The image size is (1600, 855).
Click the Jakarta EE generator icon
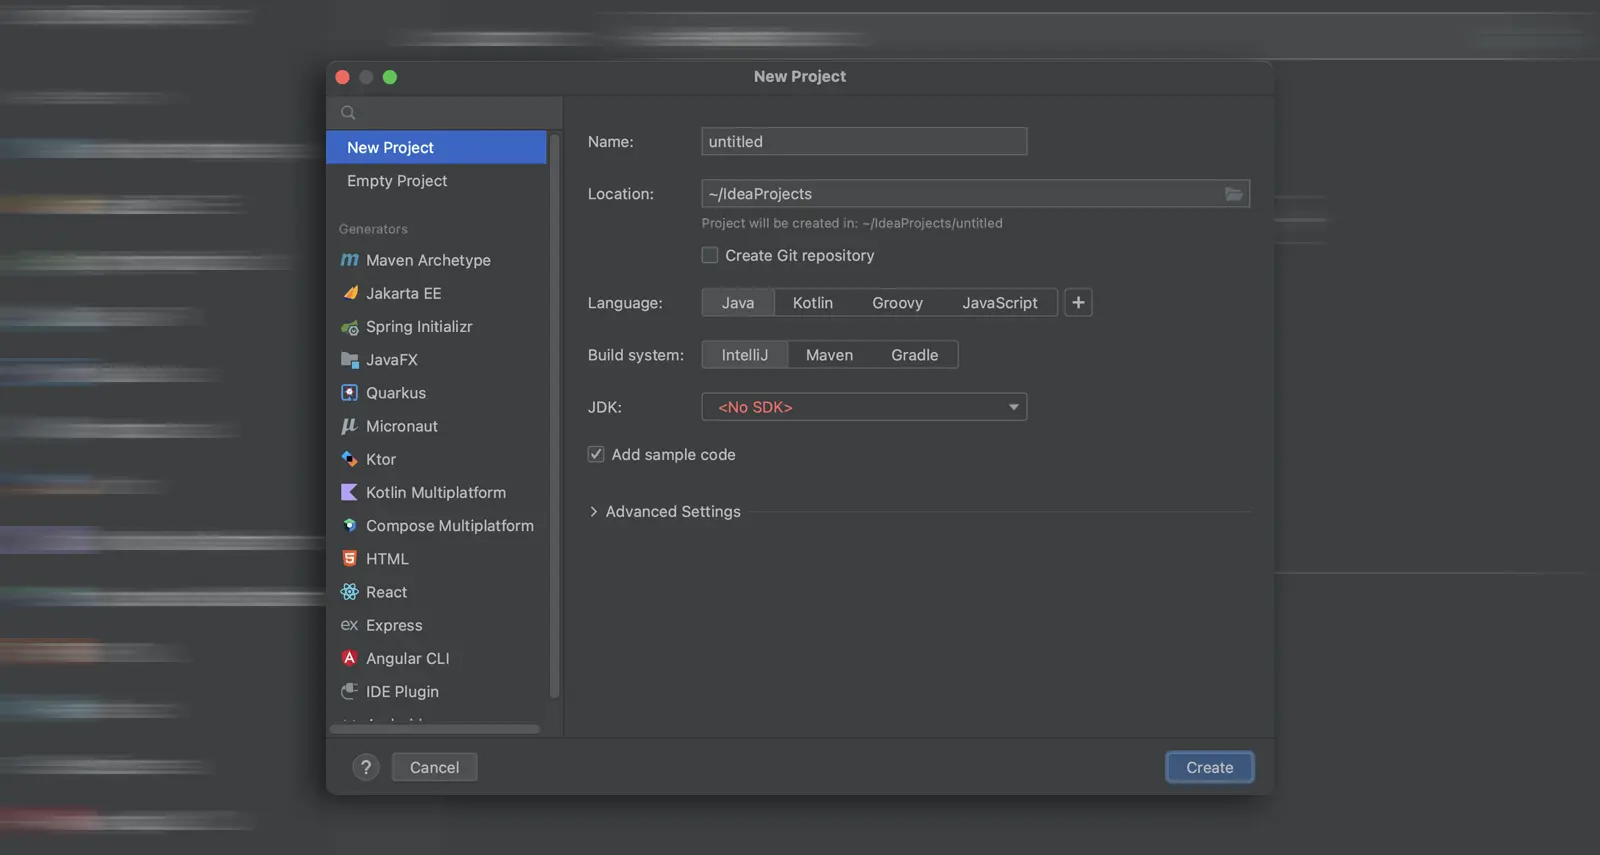[350, 293]
